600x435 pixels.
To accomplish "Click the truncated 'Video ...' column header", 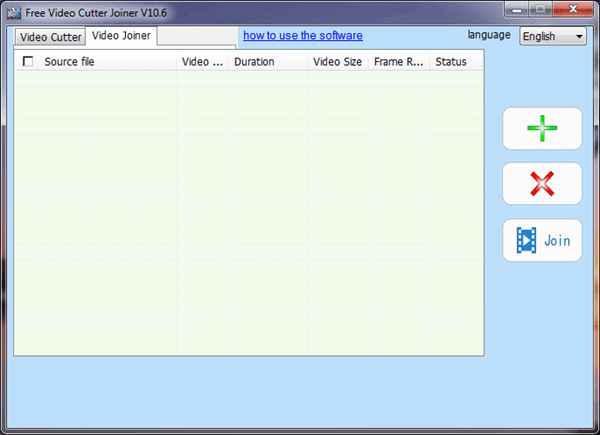I will pyautogui.click(x=202, y=62).
